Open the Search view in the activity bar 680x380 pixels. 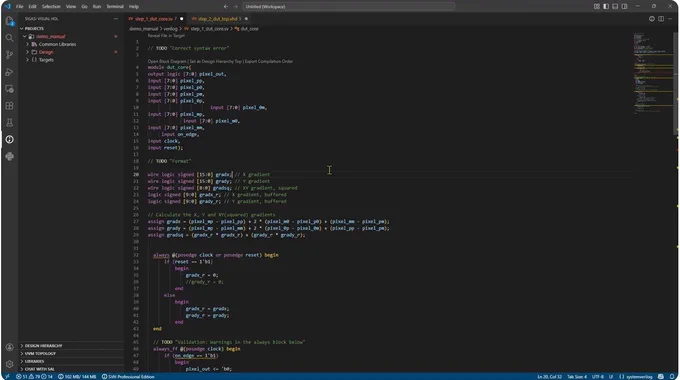[10, 38]
